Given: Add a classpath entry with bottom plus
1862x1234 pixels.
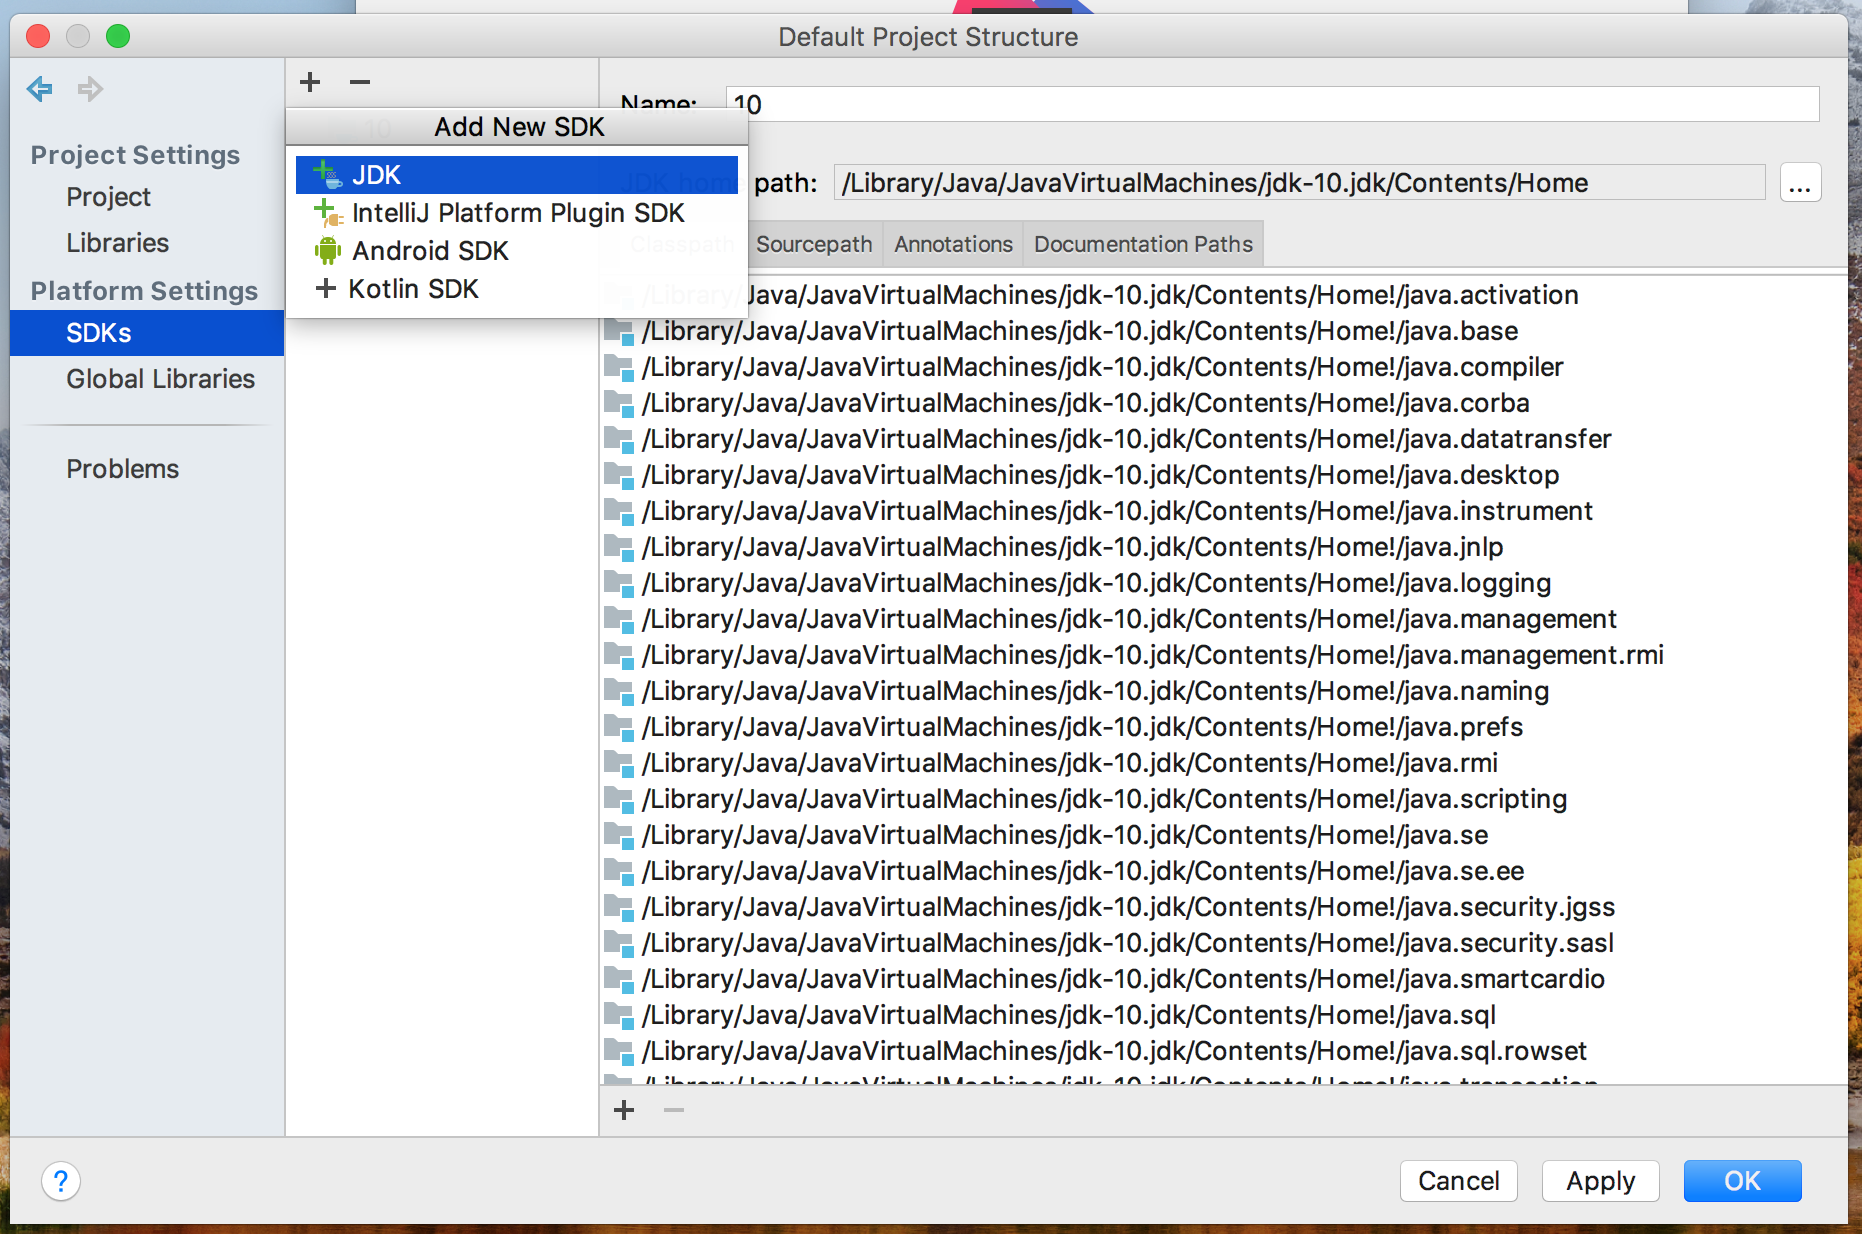Looking at the screenshot, I should [x=624, y=1110].
